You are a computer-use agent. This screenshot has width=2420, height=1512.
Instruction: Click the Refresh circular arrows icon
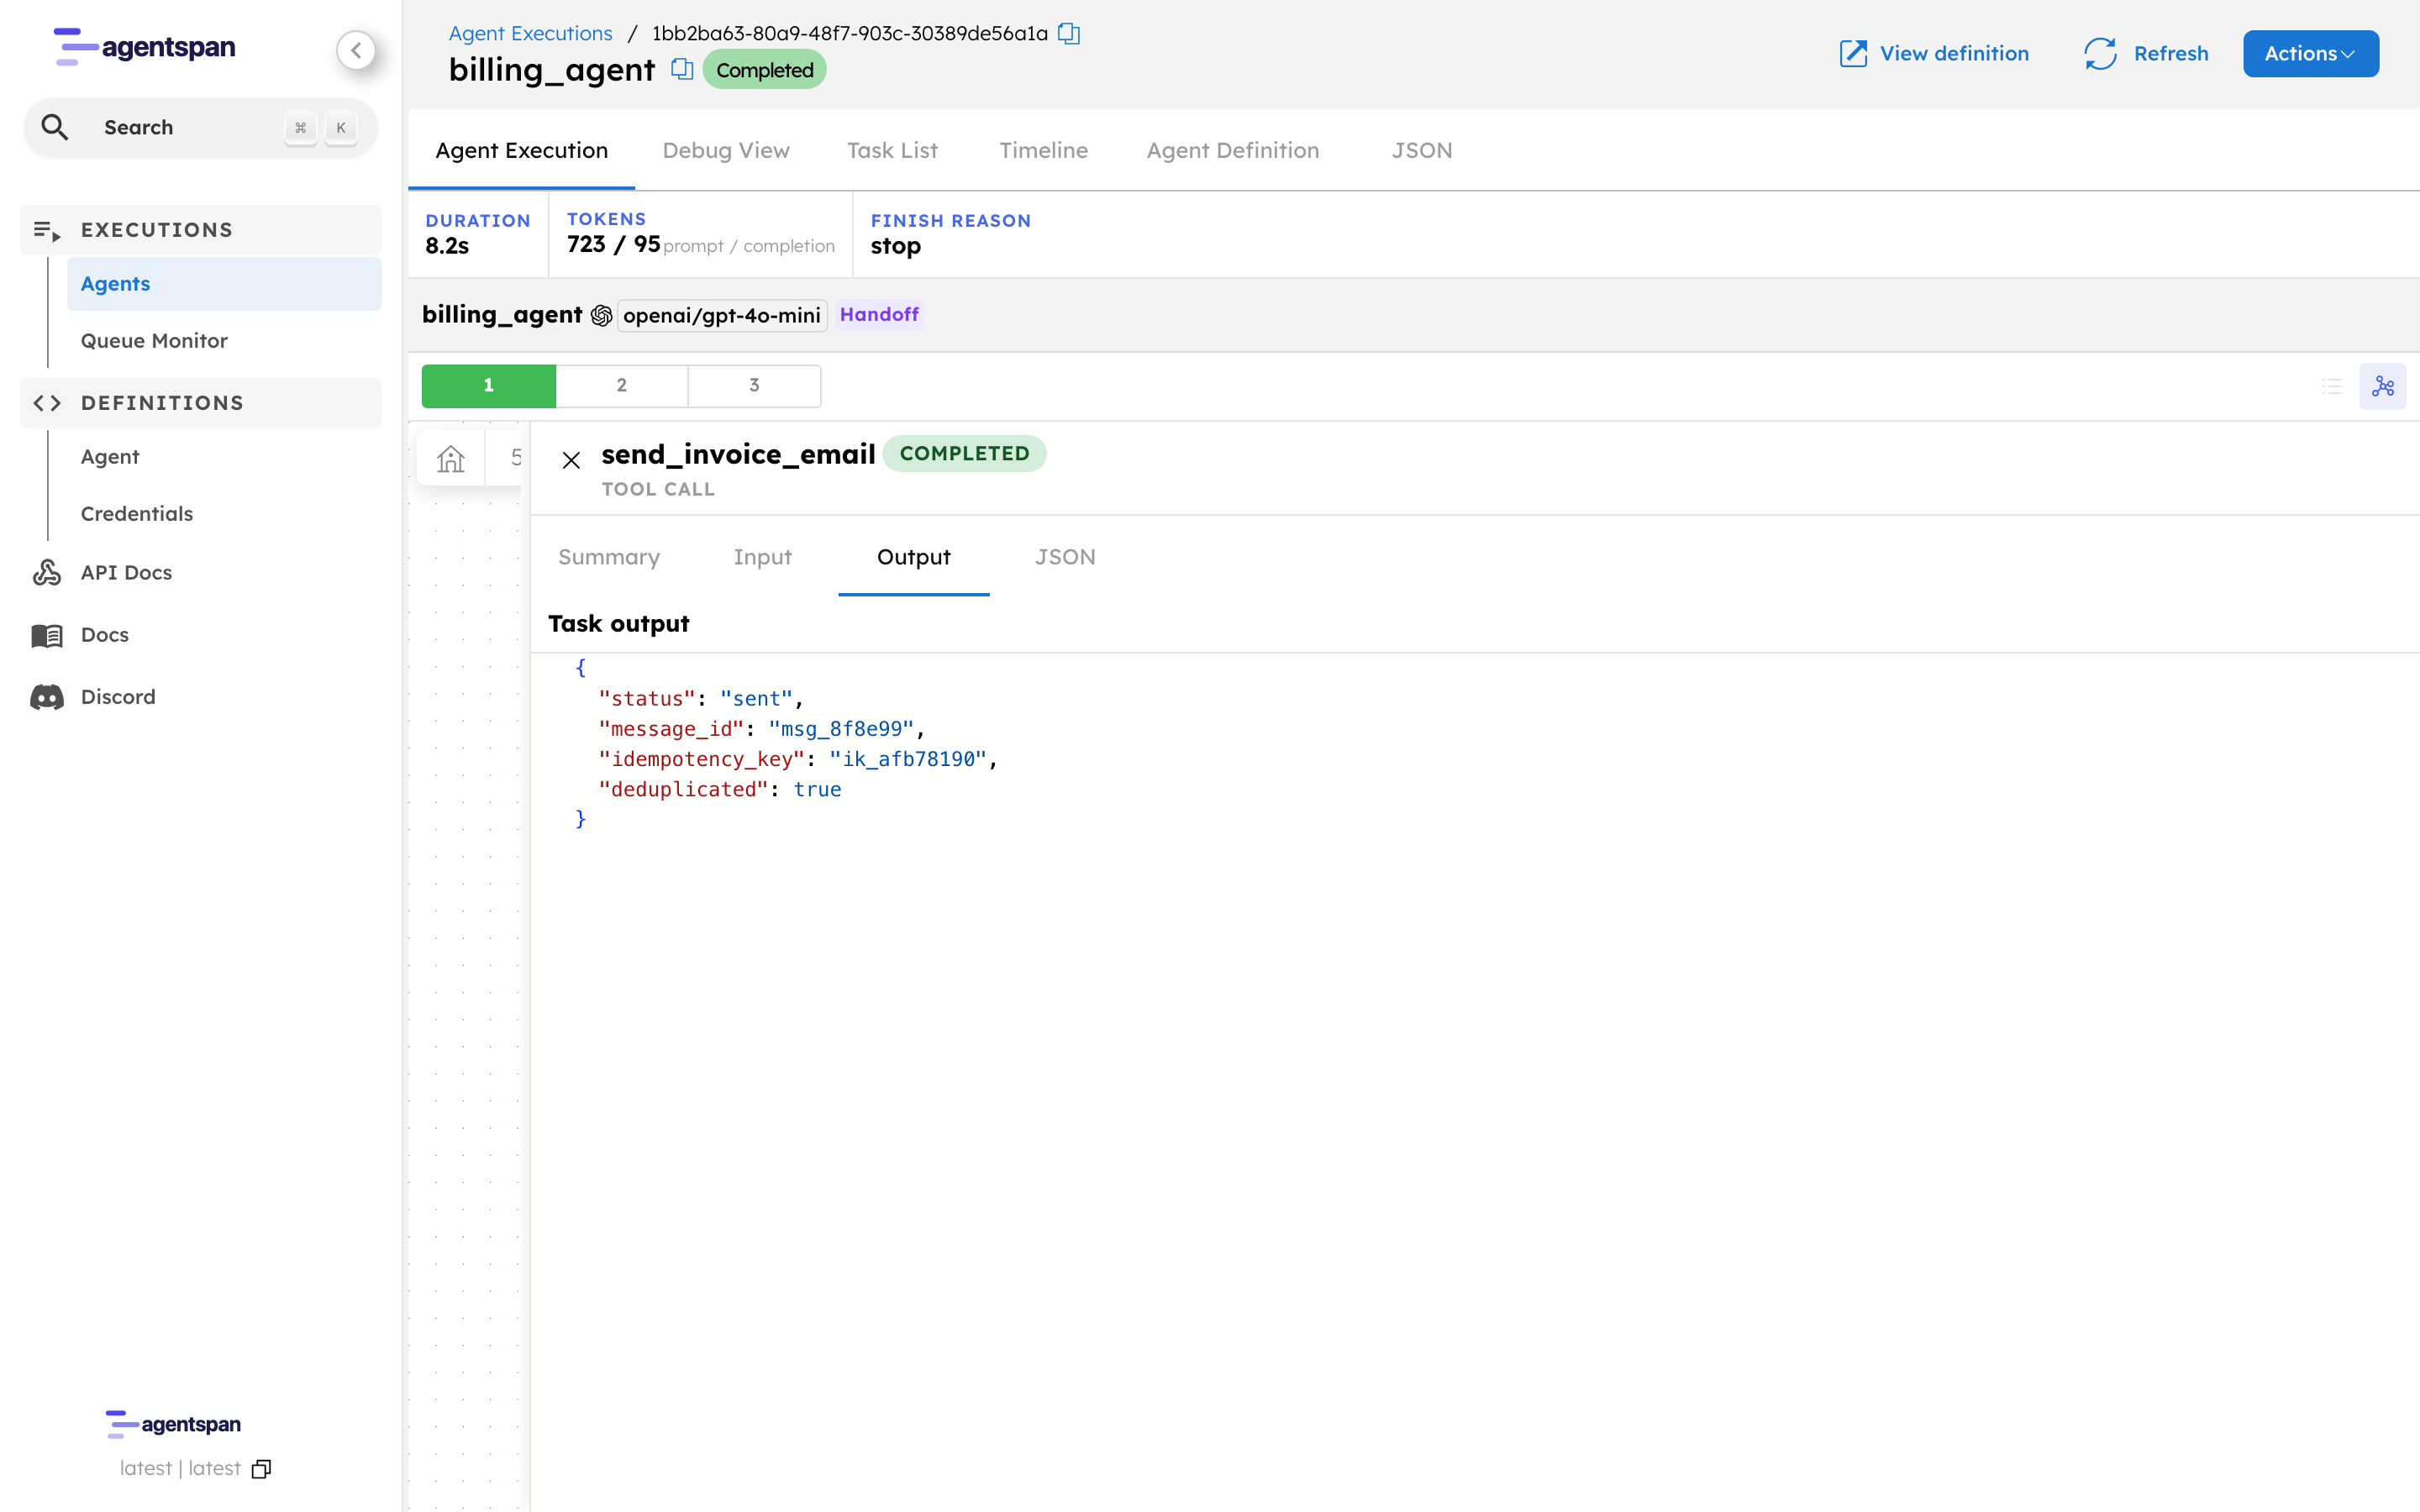tap(2100, 53)
